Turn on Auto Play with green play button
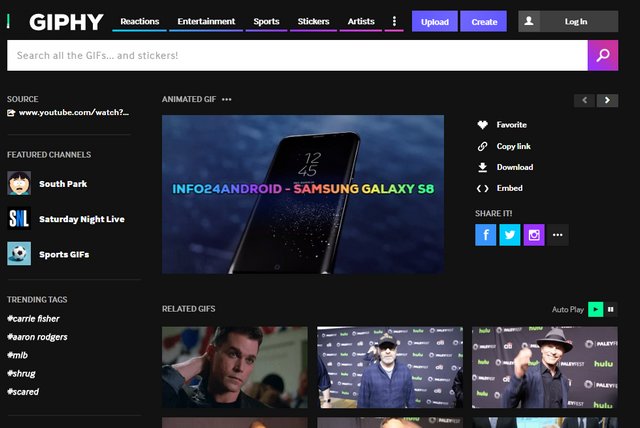The width and height of the screenshot is (640, 428). pos(596,310)
